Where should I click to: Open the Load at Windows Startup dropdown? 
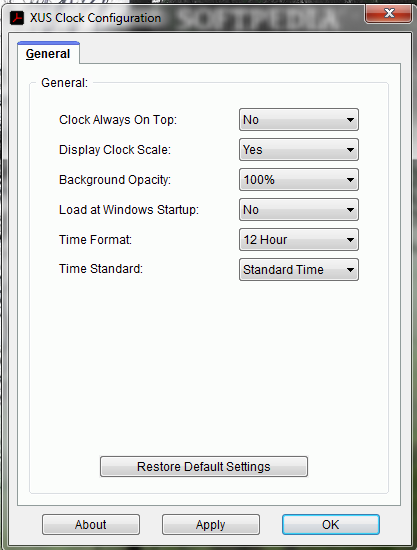(x=299, y=210)
